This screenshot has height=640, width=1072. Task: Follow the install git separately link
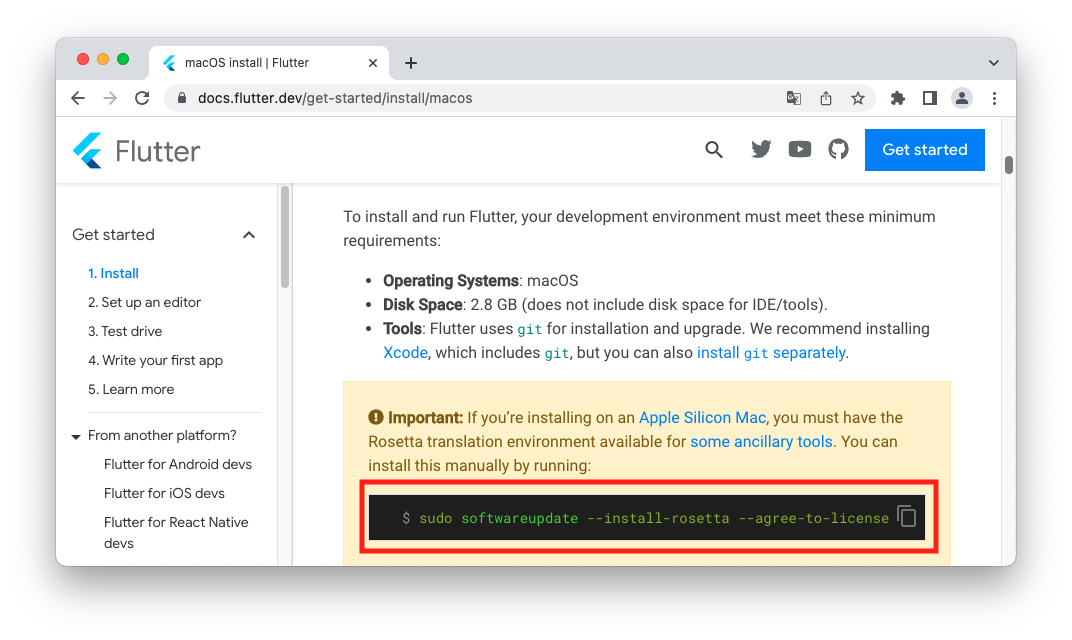(x=771, y=353)
